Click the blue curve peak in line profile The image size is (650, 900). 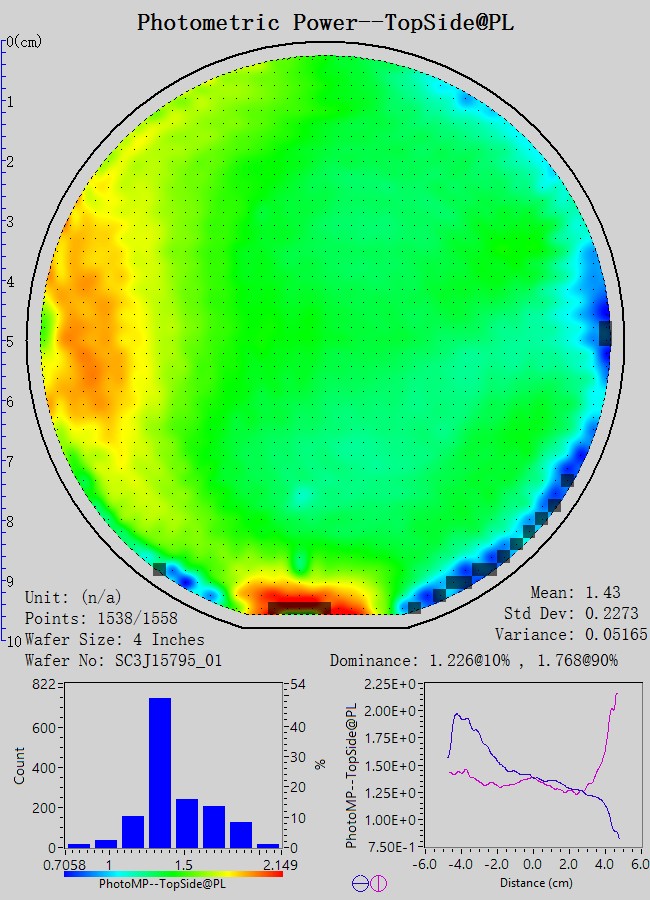click(458, 715)
